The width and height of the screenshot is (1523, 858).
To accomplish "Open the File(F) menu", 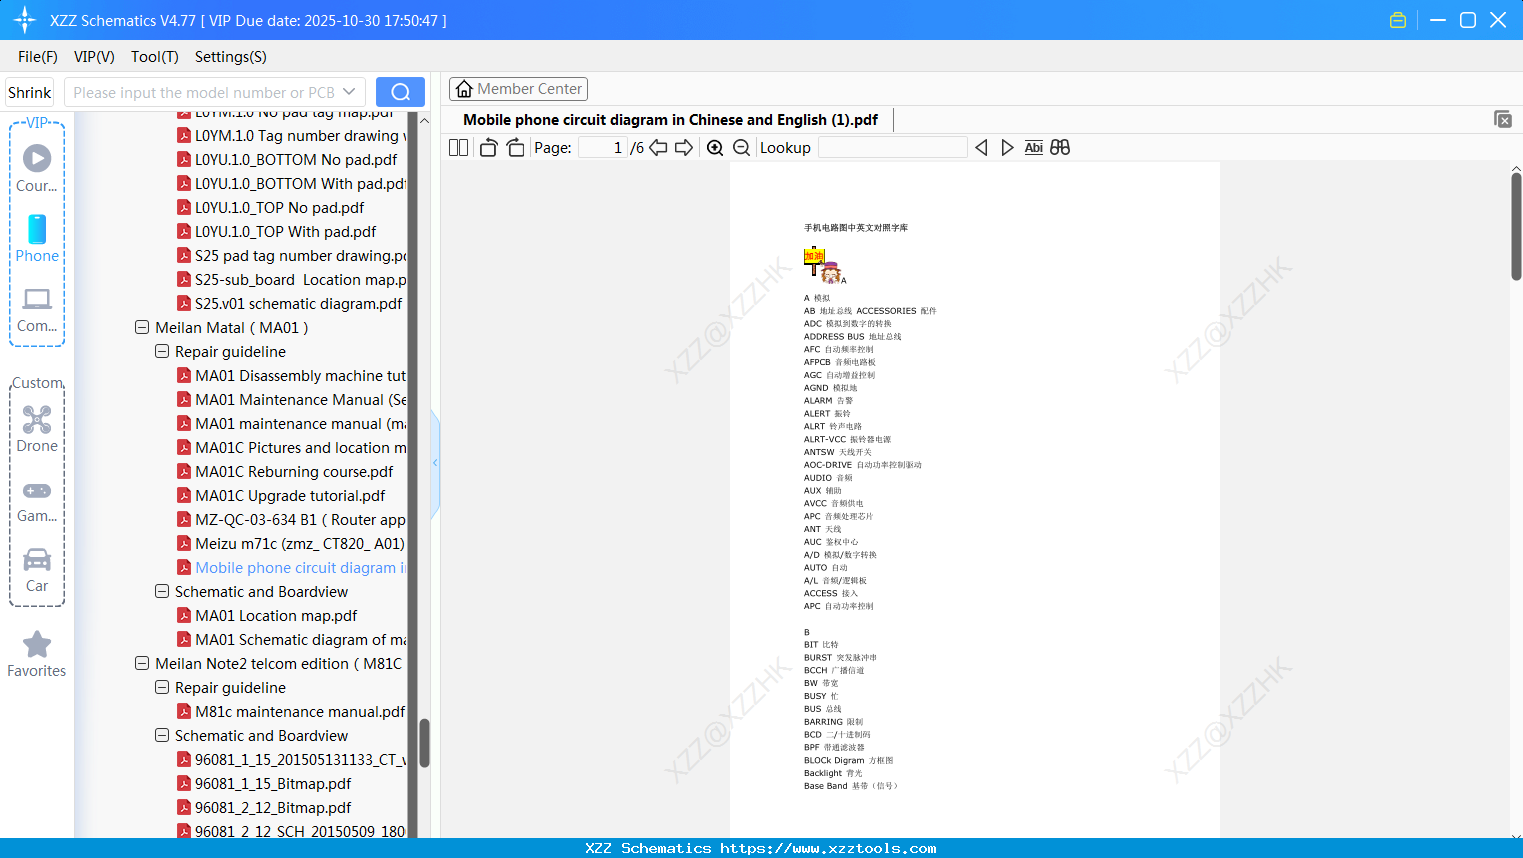I will (38, 57).
